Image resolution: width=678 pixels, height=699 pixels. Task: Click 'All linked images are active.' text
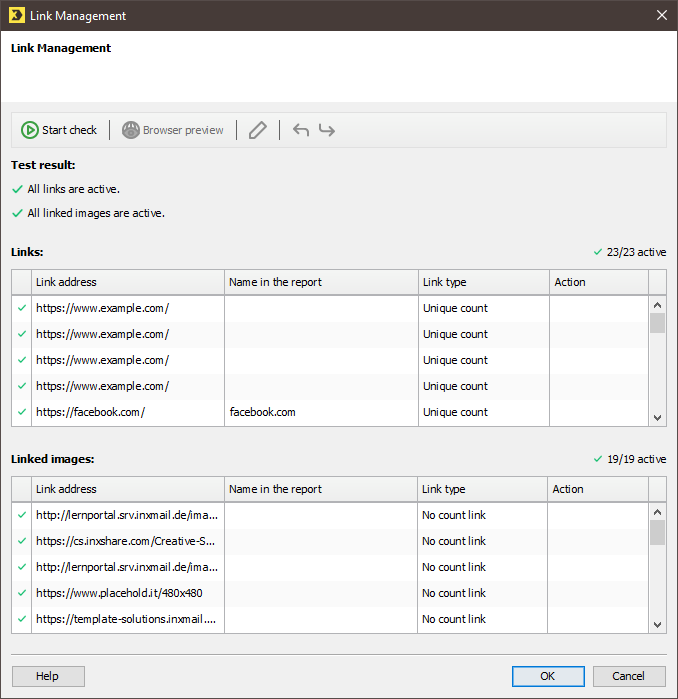coord(96,213)
